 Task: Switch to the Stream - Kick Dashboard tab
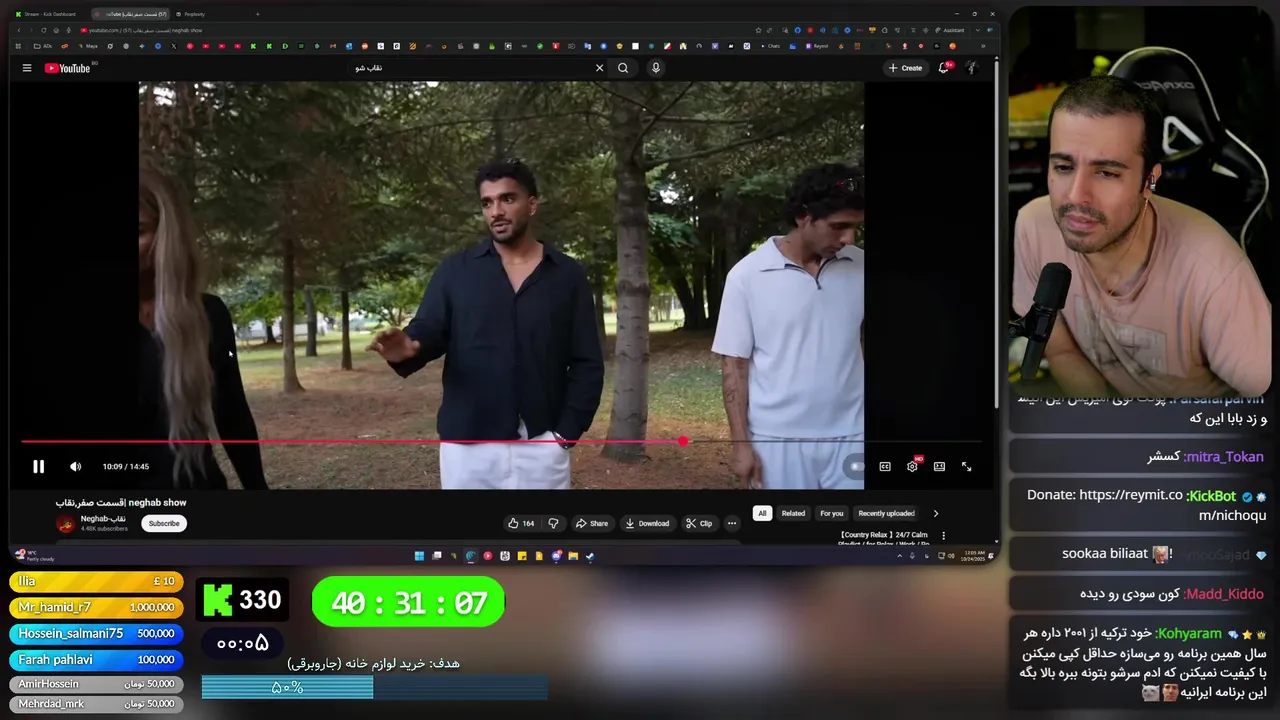pyautogui.click(x=46, y=14)
